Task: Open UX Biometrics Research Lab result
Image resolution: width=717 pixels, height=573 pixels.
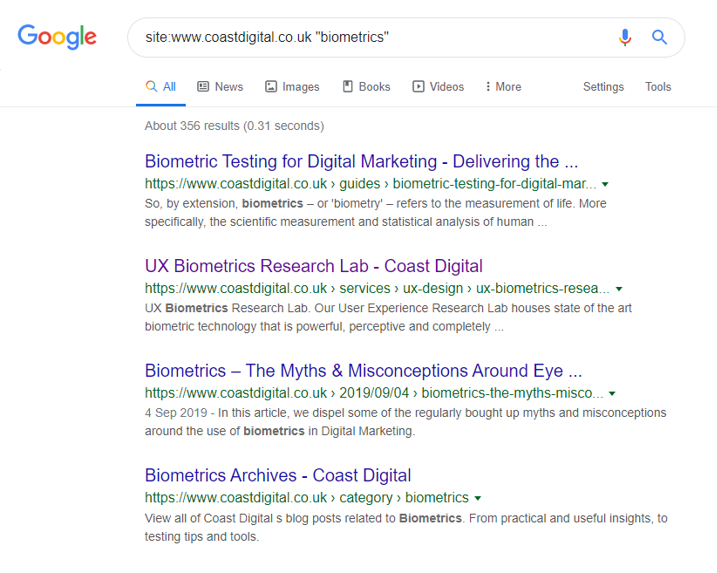Action: tap(314, 266)
